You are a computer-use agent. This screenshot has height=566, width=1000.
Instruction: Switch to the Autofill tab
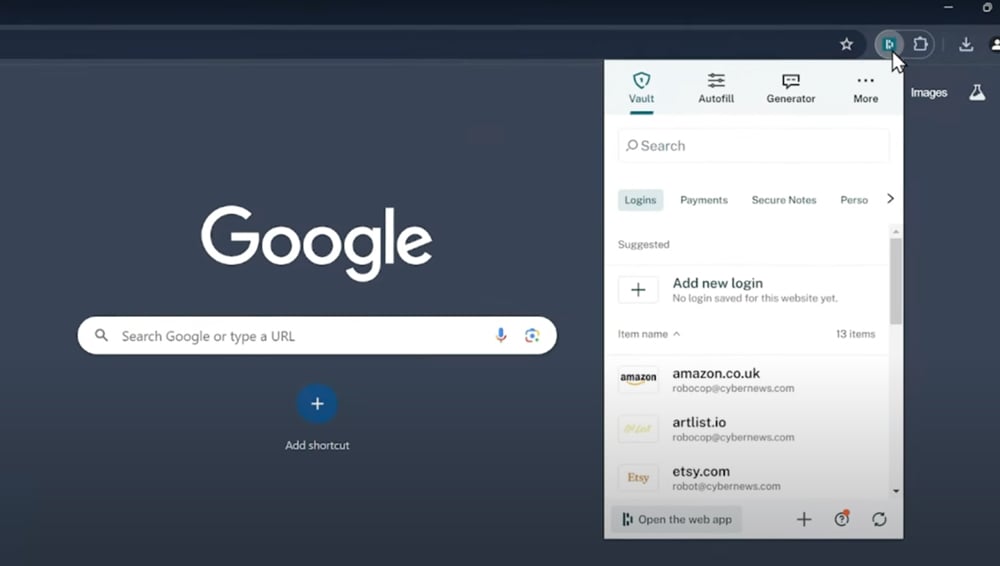(x=716, y=88)
